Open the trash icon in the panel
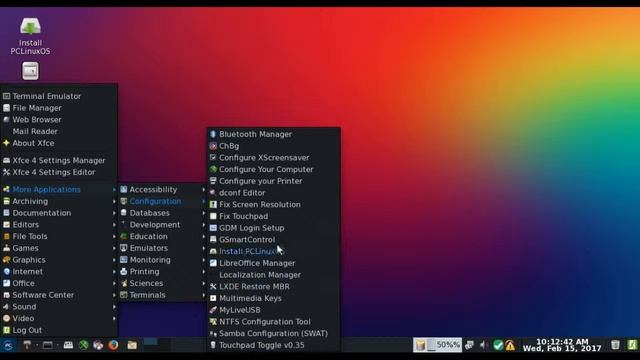The width and height of the screenshot is (640, 360). (x=615, y=345)
